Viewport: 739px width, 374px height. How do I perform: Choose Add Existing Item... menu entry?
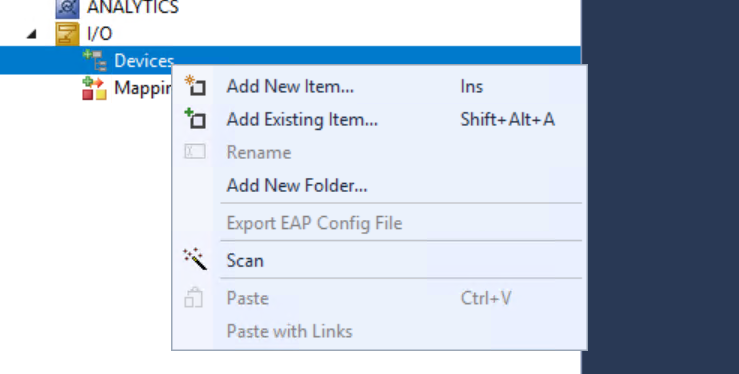coord(302,120)
